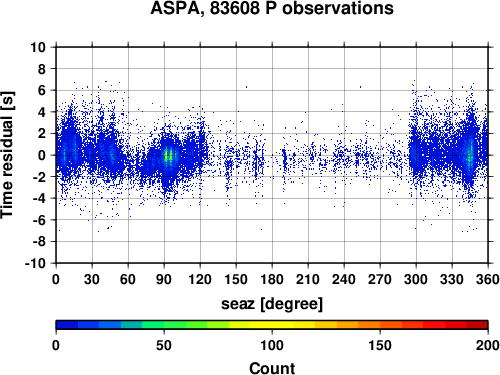Select the dark red end of colorbar
Viewport: 500px width, 375px height.
tap(477, 325)
